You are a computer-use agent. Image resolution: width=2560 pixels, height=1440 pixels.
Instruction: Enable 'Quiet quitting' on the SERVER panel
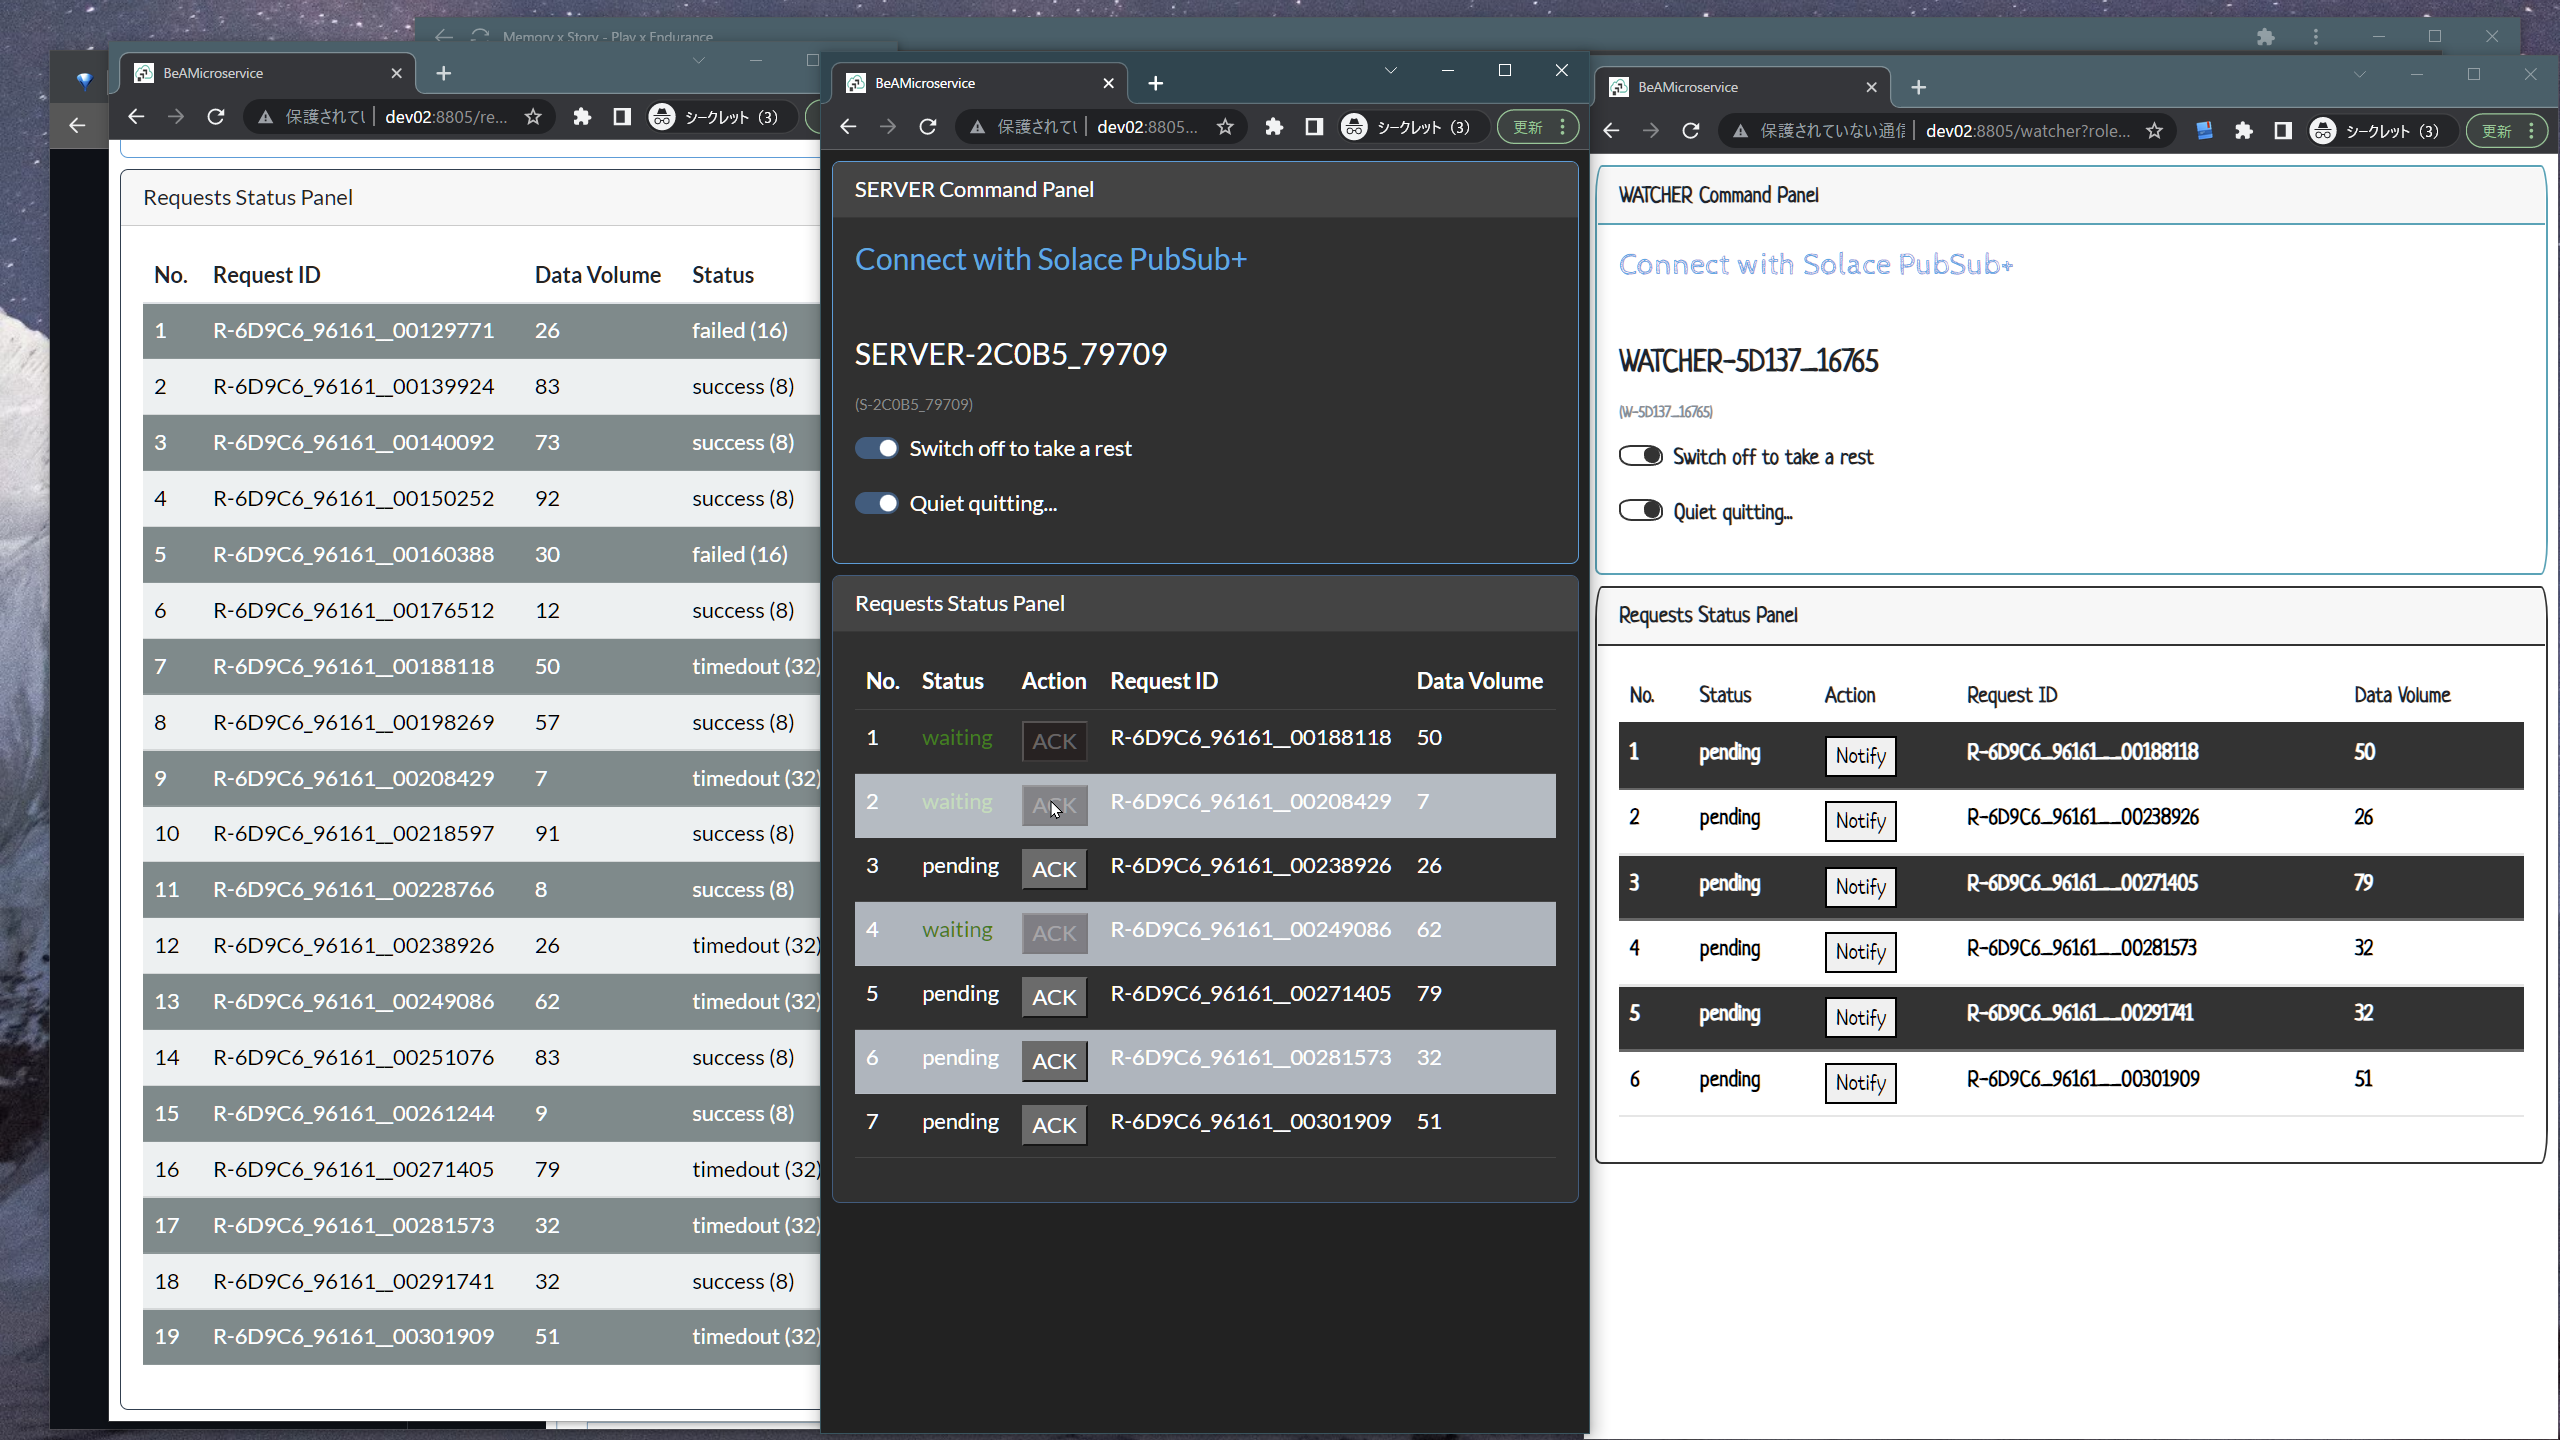tap(877, 503)
